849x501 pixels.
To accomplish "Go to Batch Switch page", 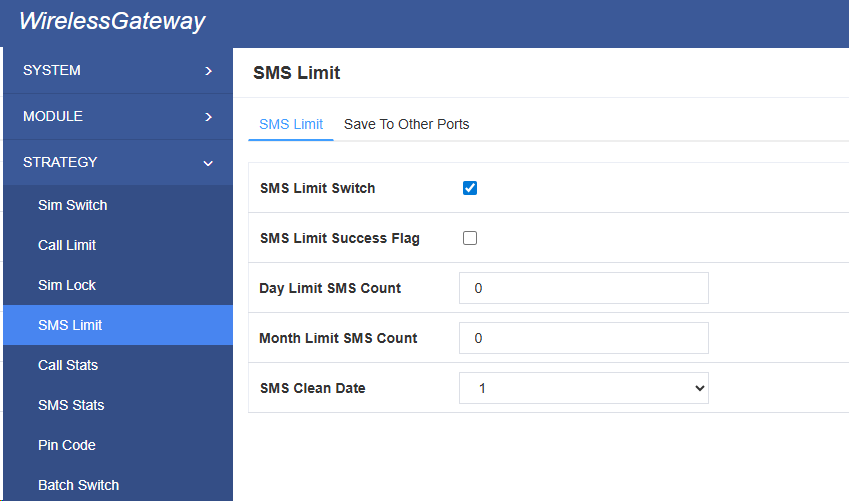I will click(78, 485).
